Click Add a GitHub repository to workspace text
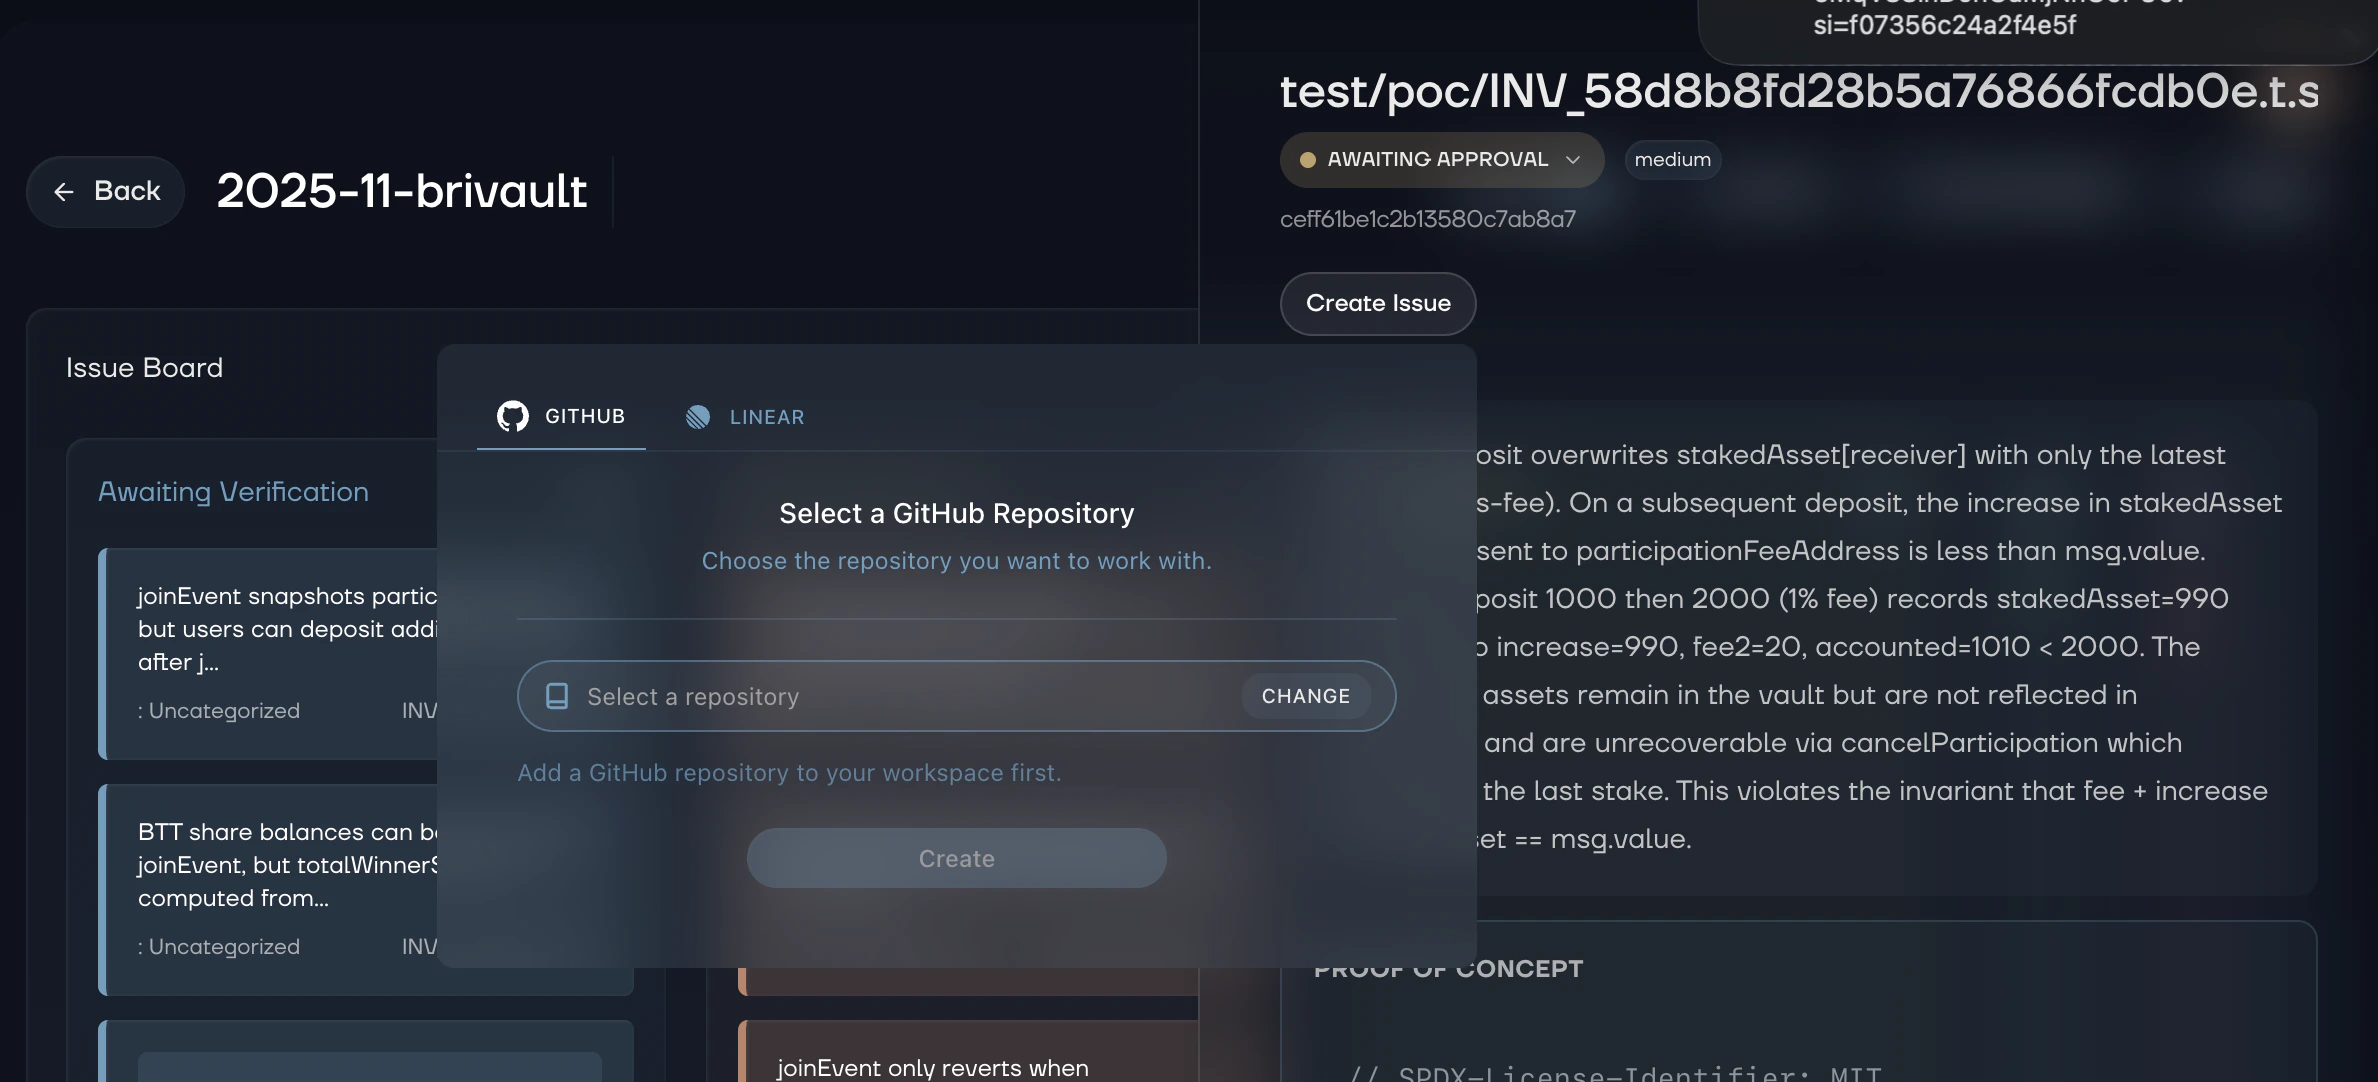This screenshot has width=2378, height=1082. click(x=789, y=773)
